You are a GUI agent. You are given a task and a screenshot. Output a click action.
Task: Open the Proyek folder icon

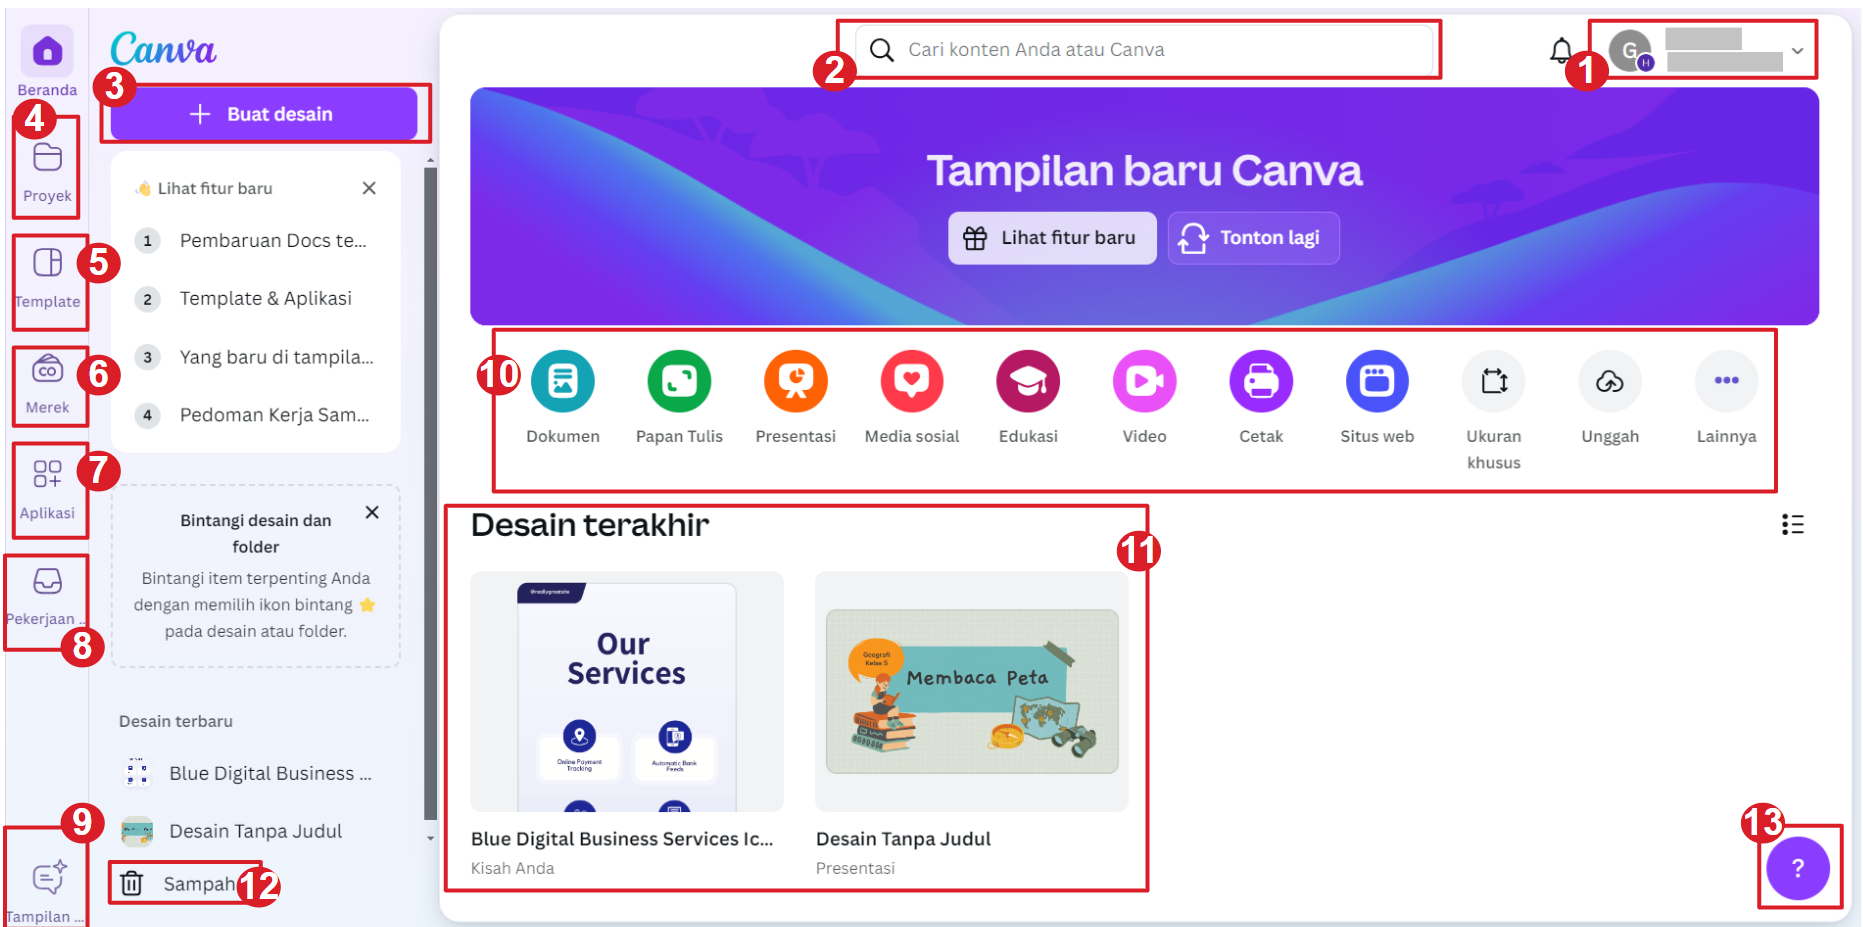[x=47, y=158]
